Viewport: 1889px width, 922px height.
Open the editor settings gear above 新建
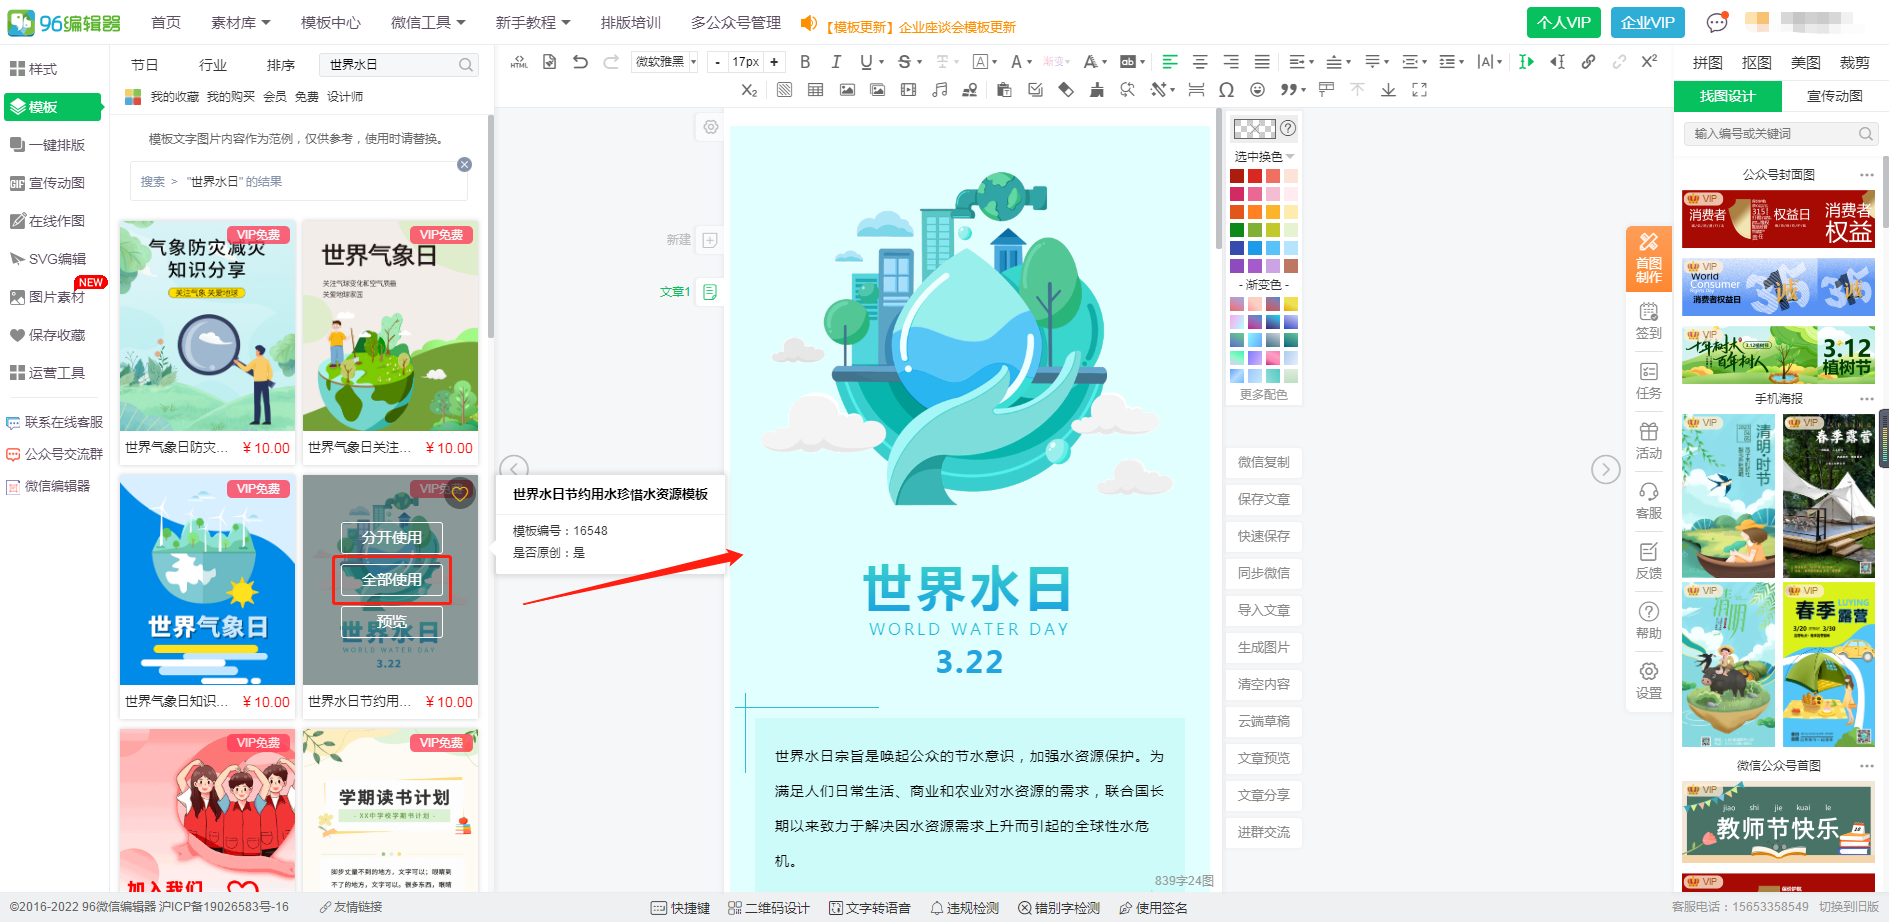710,127
